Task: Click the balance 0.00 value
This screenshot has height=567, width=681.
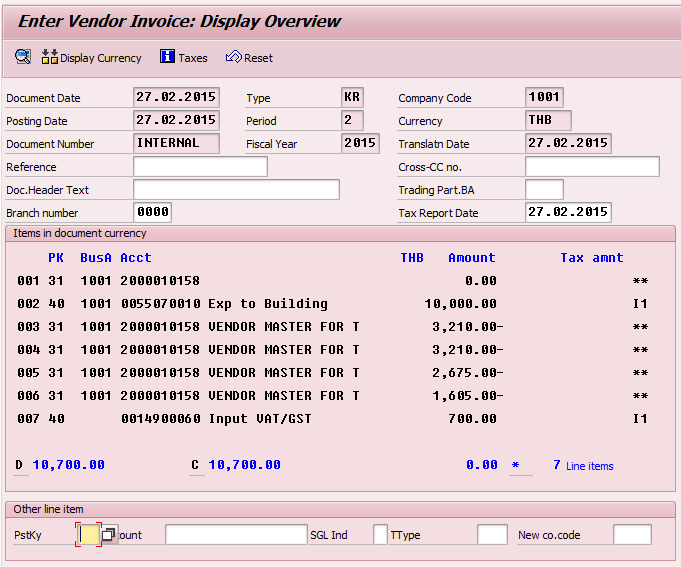Action: click(x=482, y=465)
